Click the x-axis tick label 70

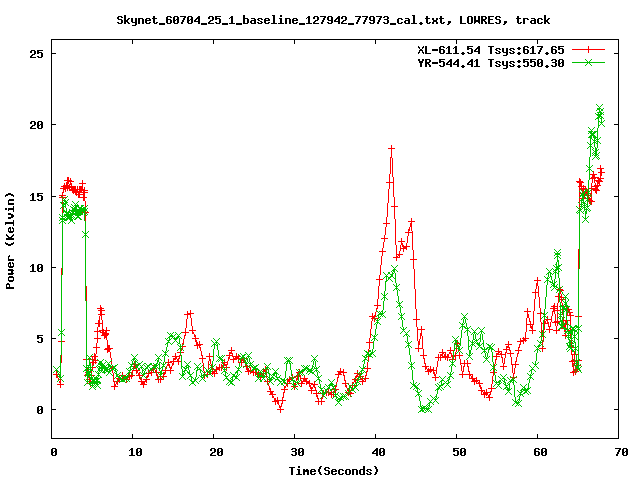[x=621, y=452]
